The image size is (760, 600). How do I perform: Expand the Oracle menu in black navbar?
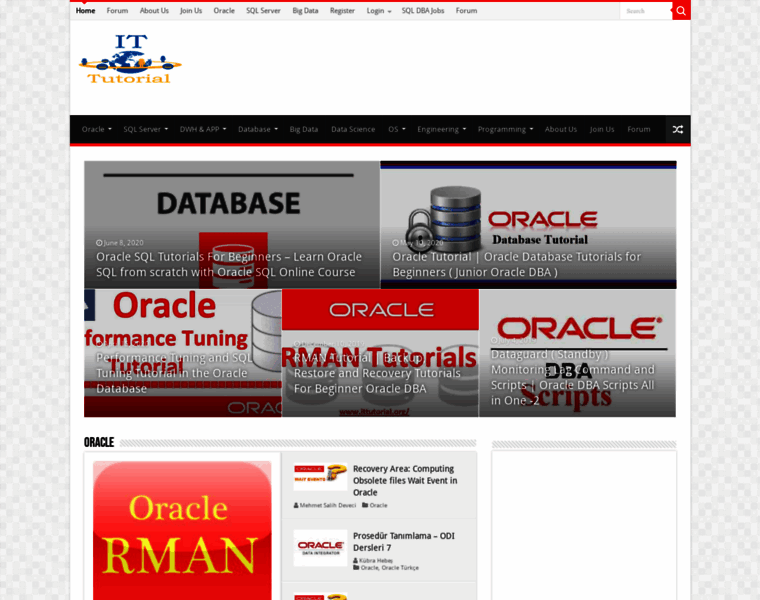(x=96, y=129)
